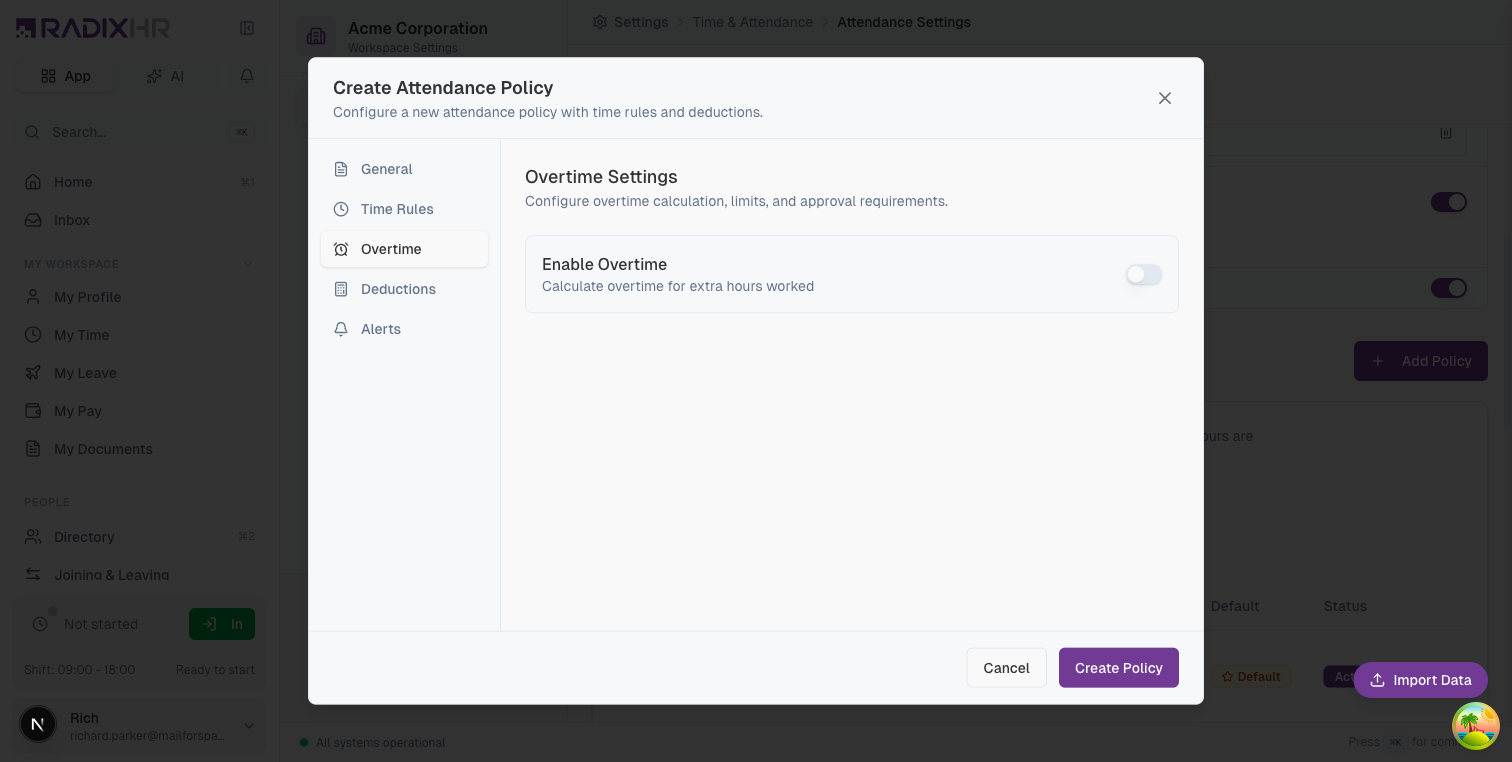Enable the Overtime toggle switch
The width and height of the screenshot is (1512, 762).
tap(1144, 274)
